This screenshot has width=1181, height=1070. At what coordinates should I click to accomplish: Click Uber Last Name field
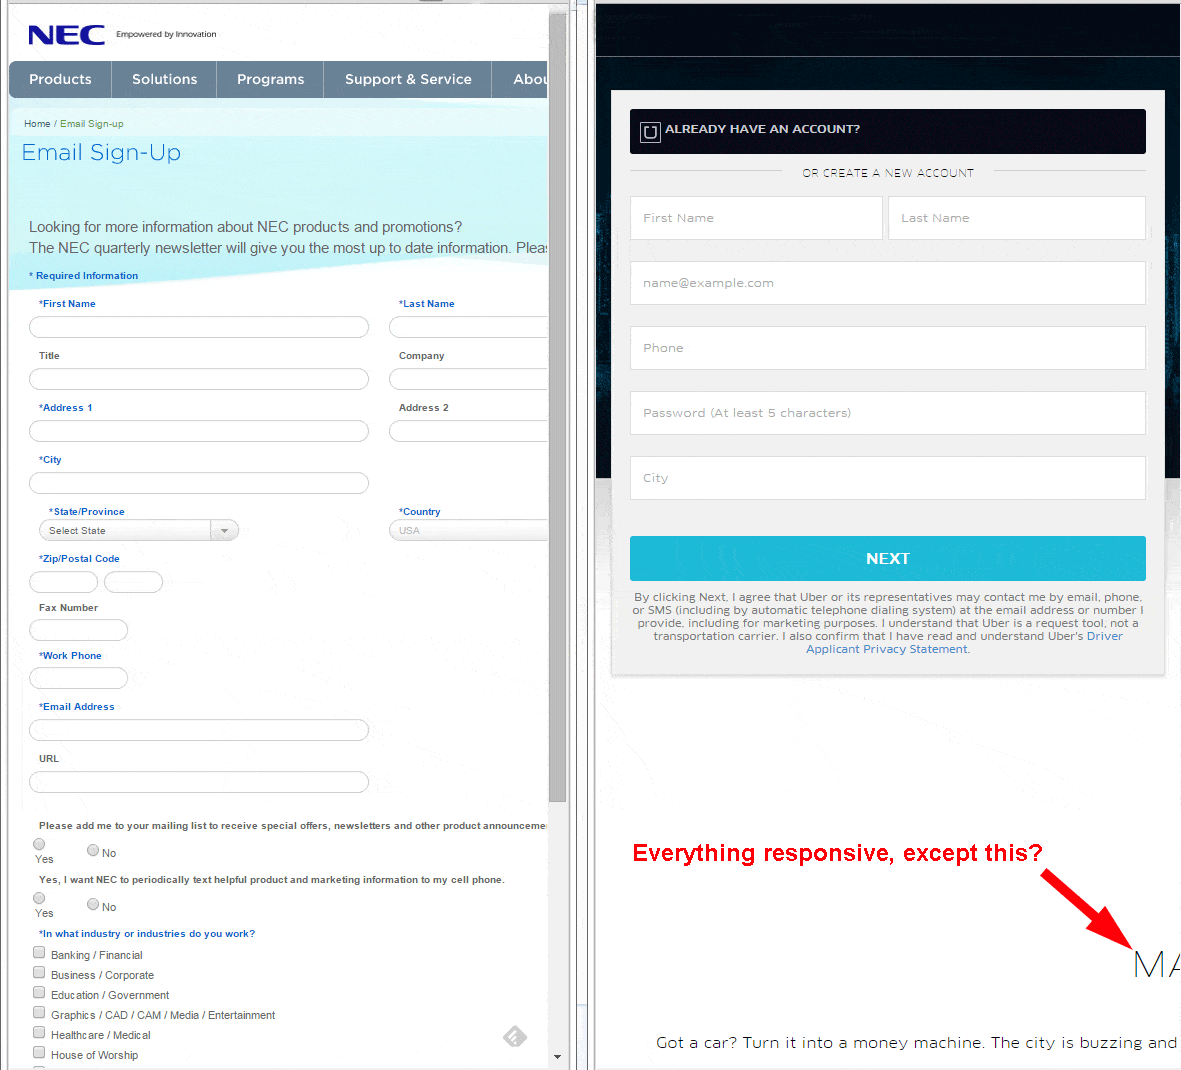pyautogui.click(x=1017, y=218)
